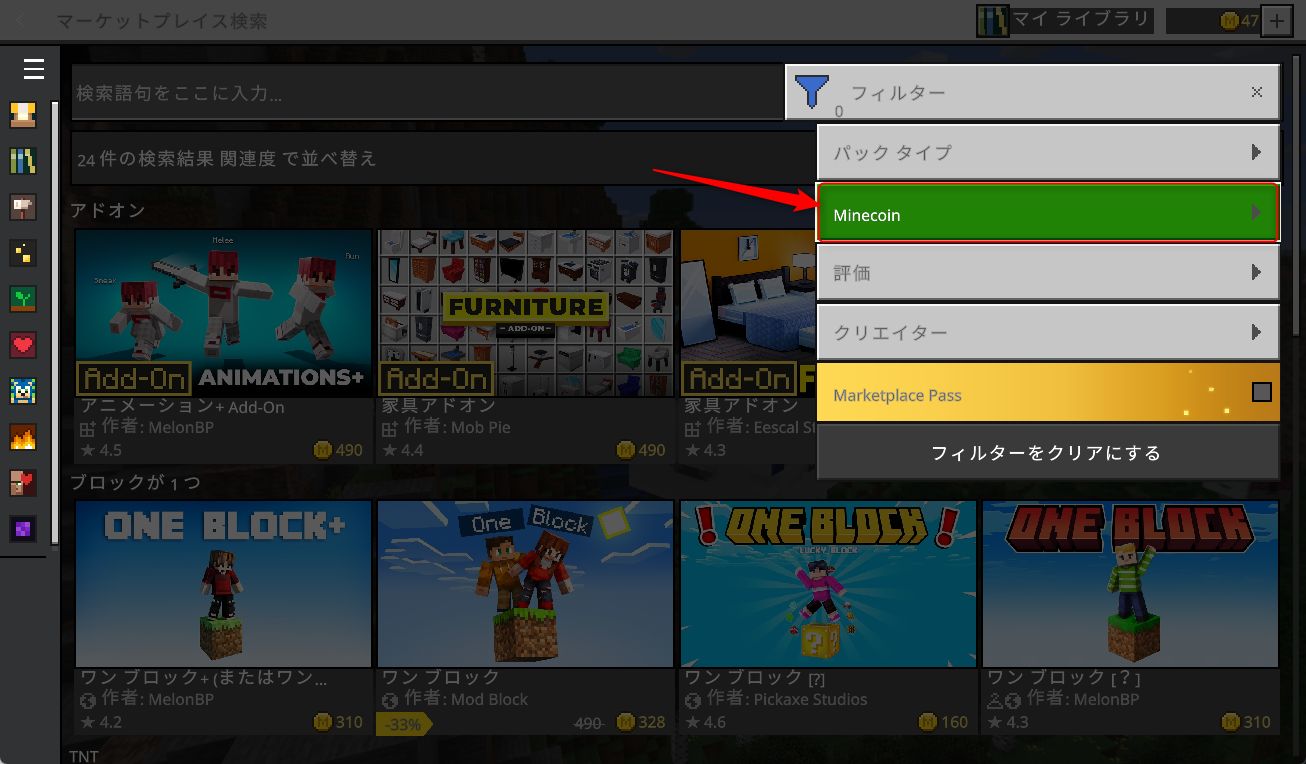Expand the Minecoin filter
This screenshot has height=764, width=1306.
click(1048, 213)
